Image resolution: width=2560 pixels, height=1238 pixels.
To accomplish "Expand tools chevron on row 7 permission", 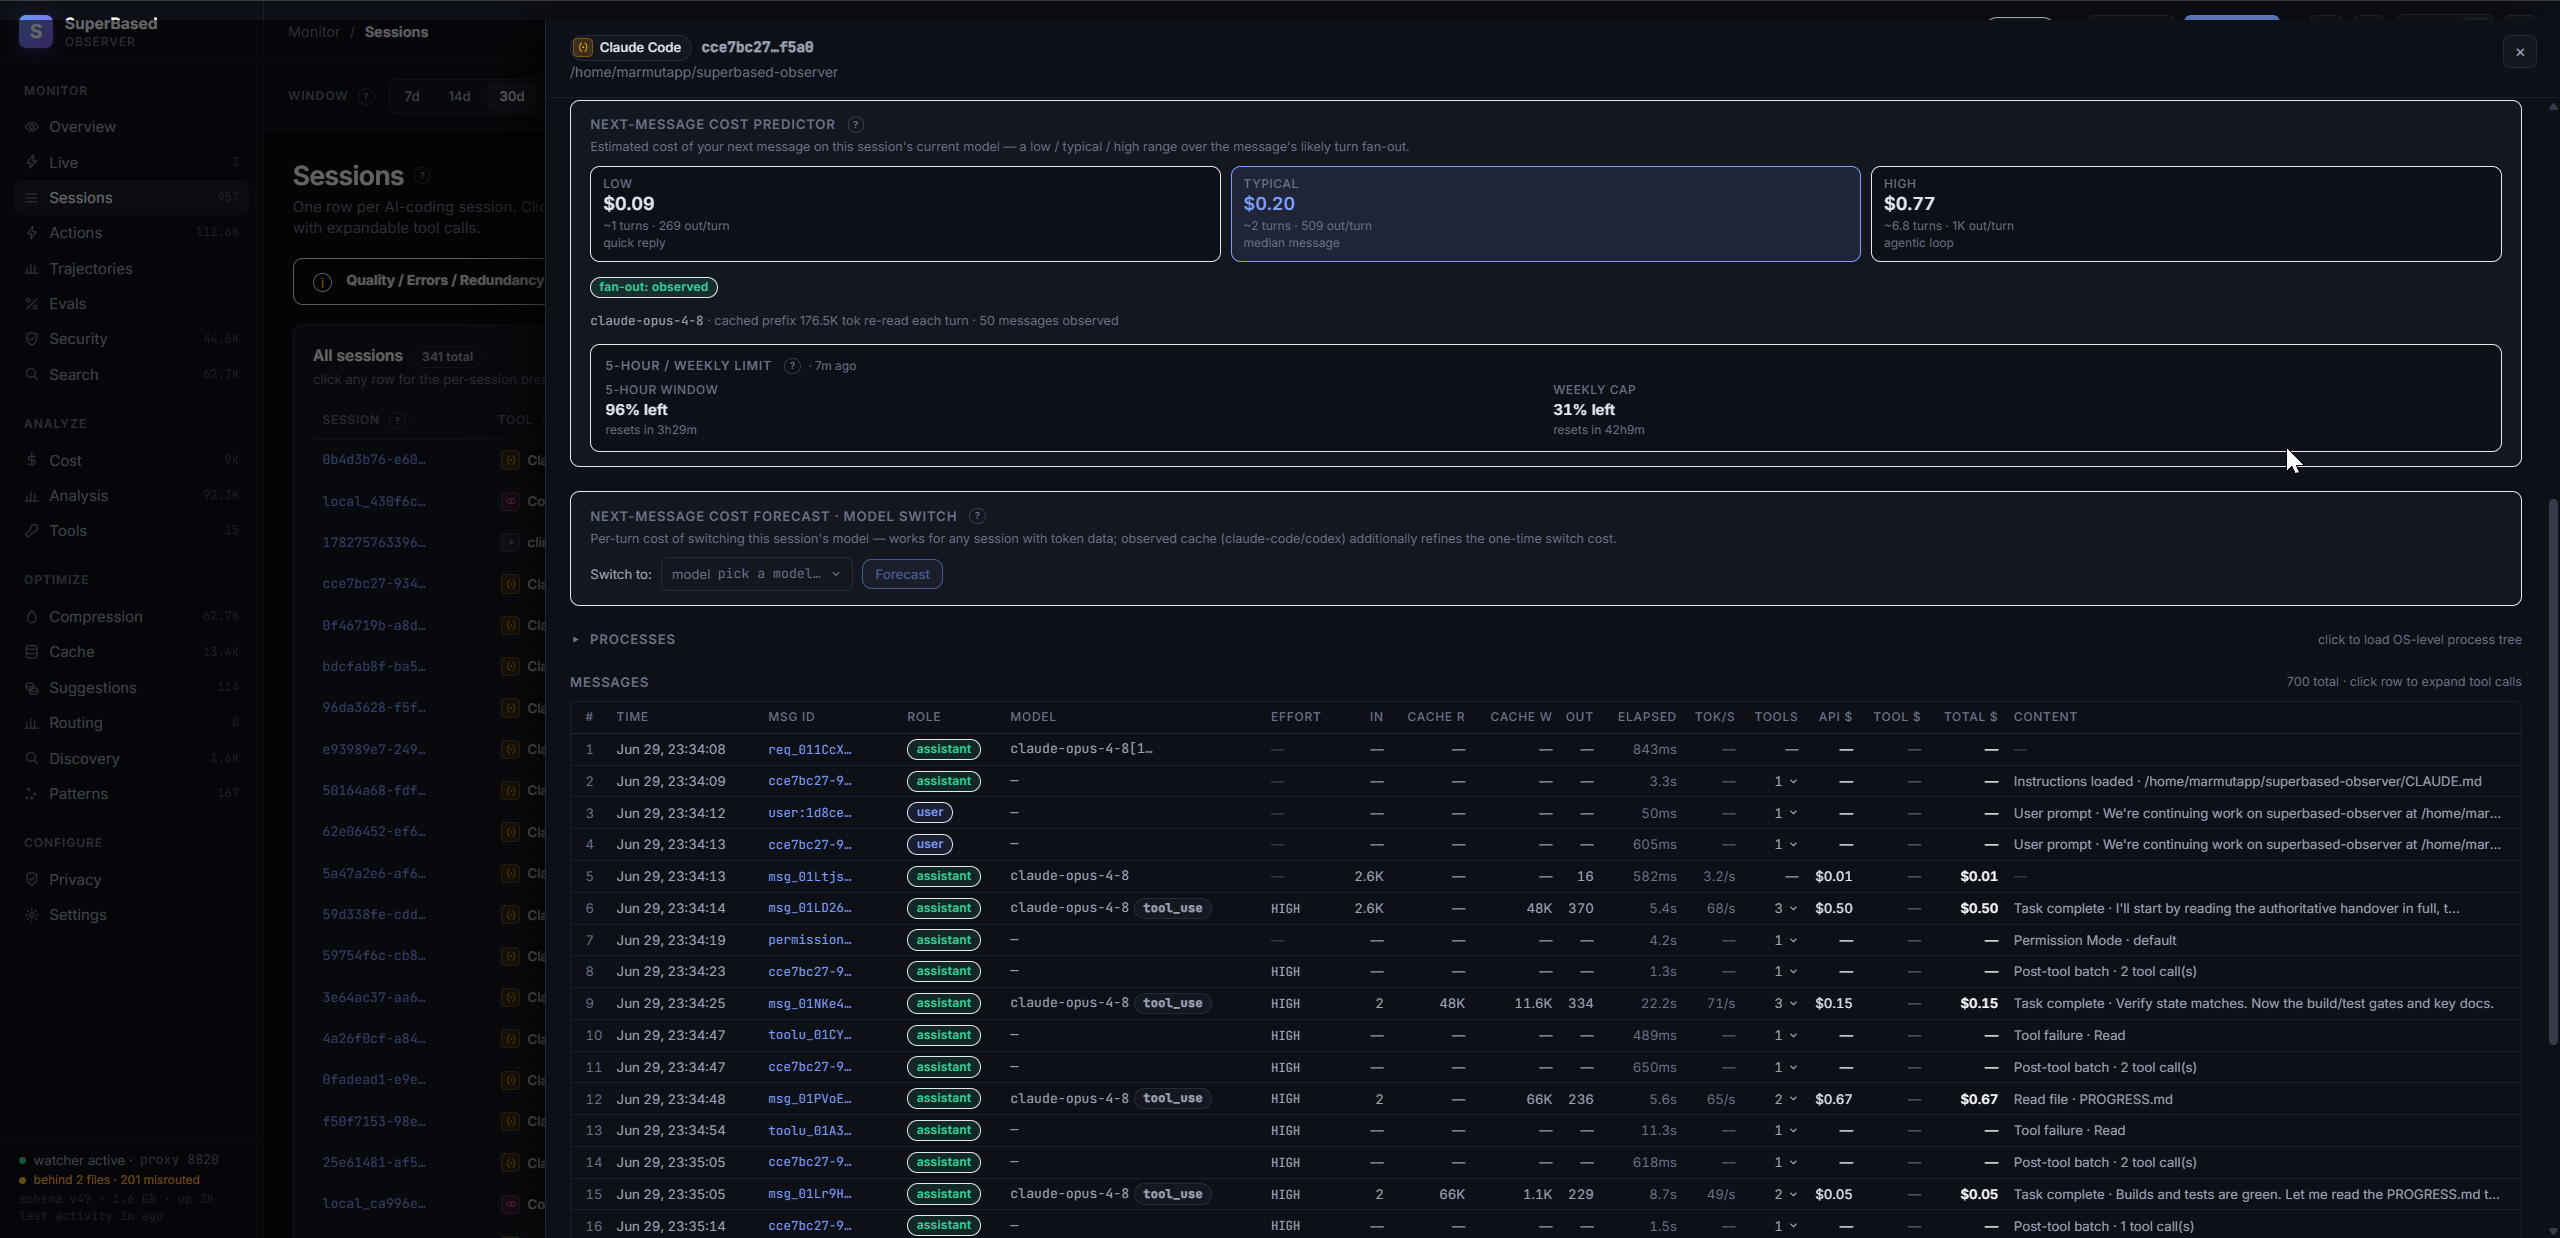I will 1793,941.
